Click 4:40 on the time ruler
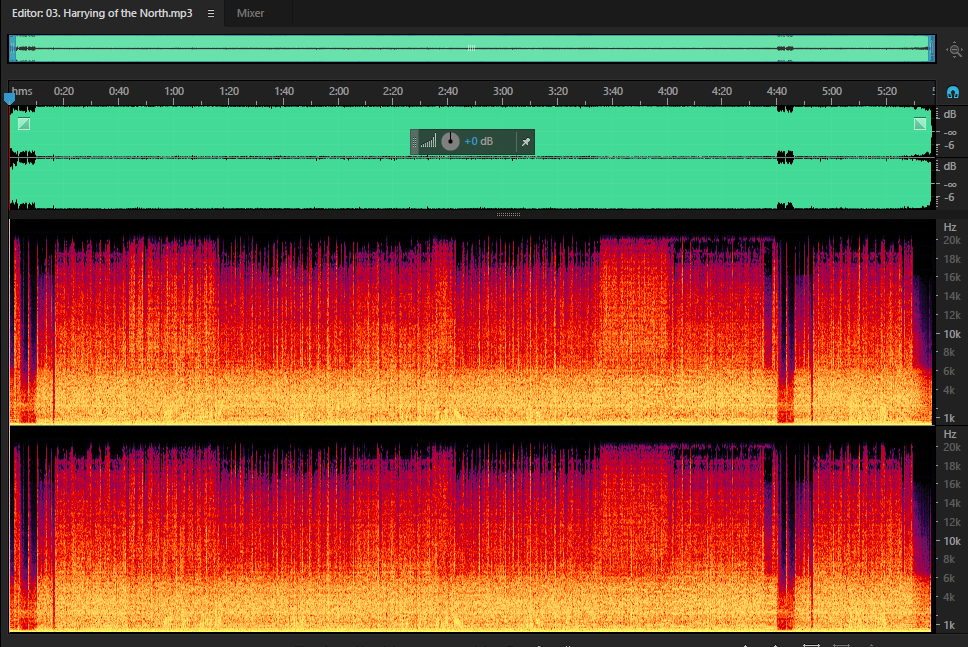Viewport: 968px width, 647px height. [777, 91]
